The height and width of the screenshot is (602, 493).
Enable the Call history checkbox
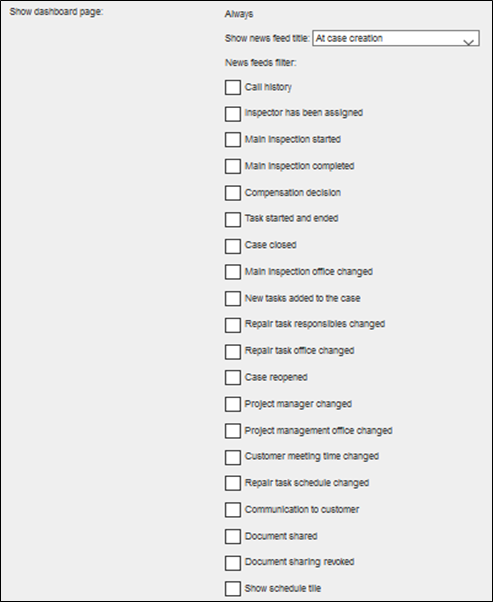click(x=233, y=88)
